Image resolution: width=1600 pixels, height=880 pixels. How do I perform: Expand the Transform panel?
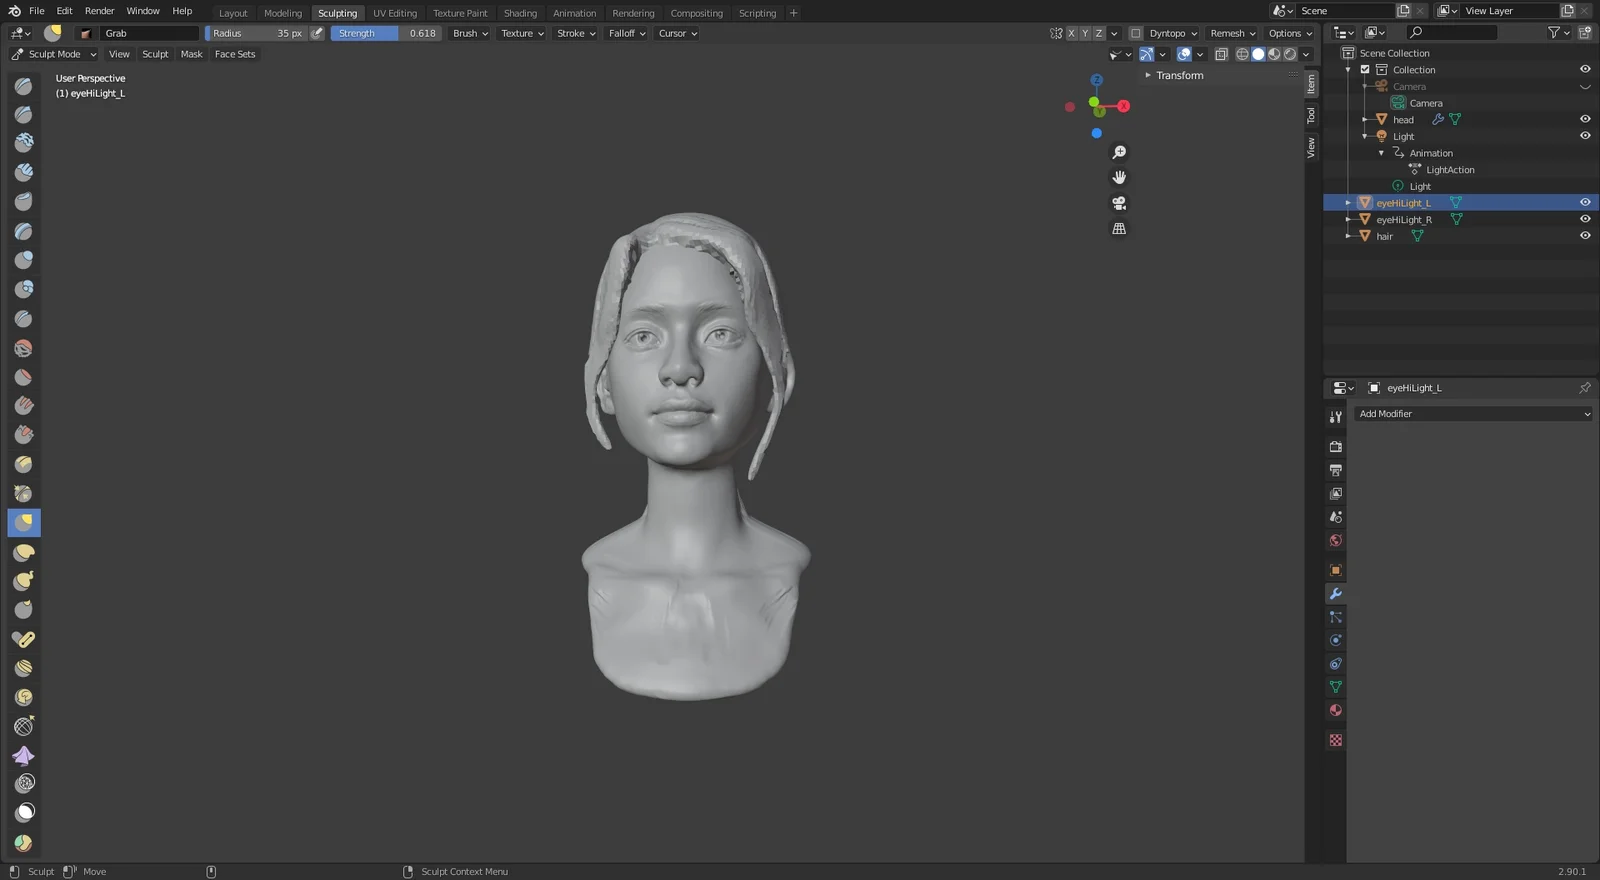pyautogui.click(x=1179, y=76)
